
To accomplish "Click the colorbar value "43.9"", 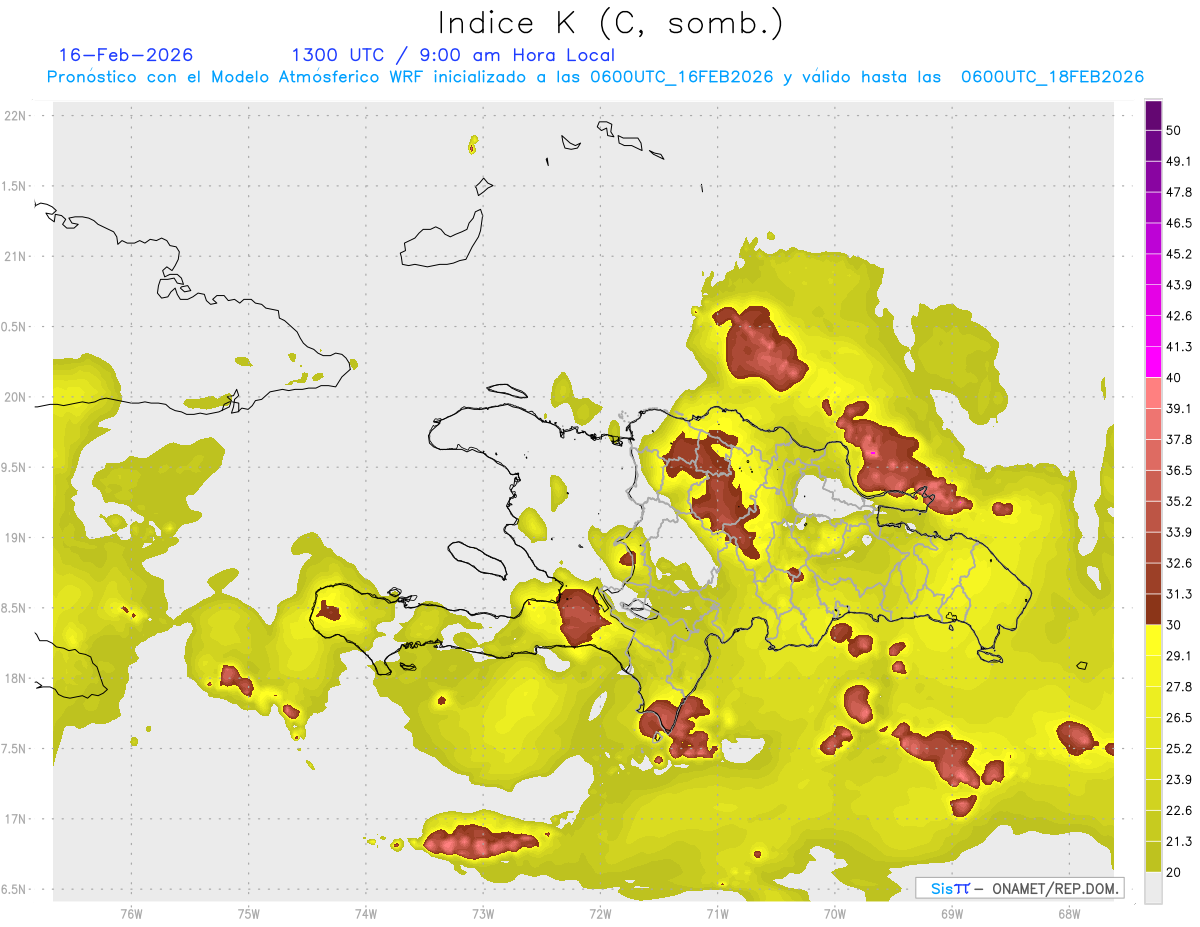I will (1179, 285).
